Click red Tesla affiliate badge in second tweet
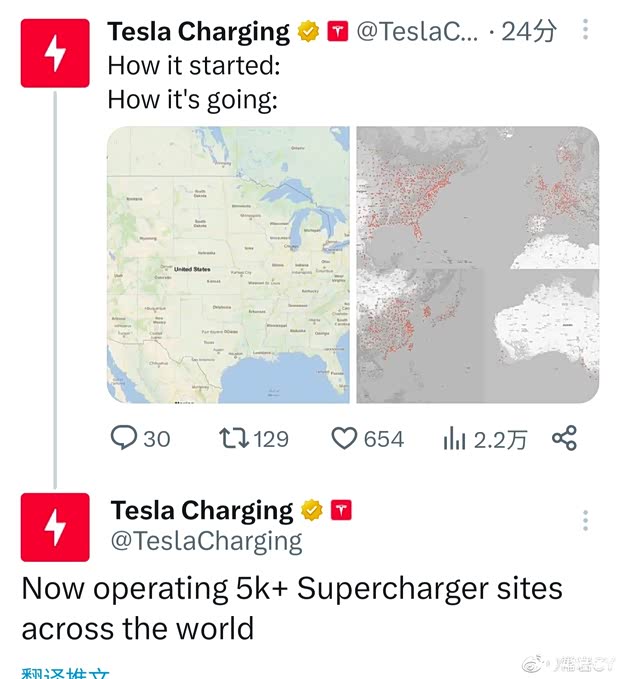 342,511
